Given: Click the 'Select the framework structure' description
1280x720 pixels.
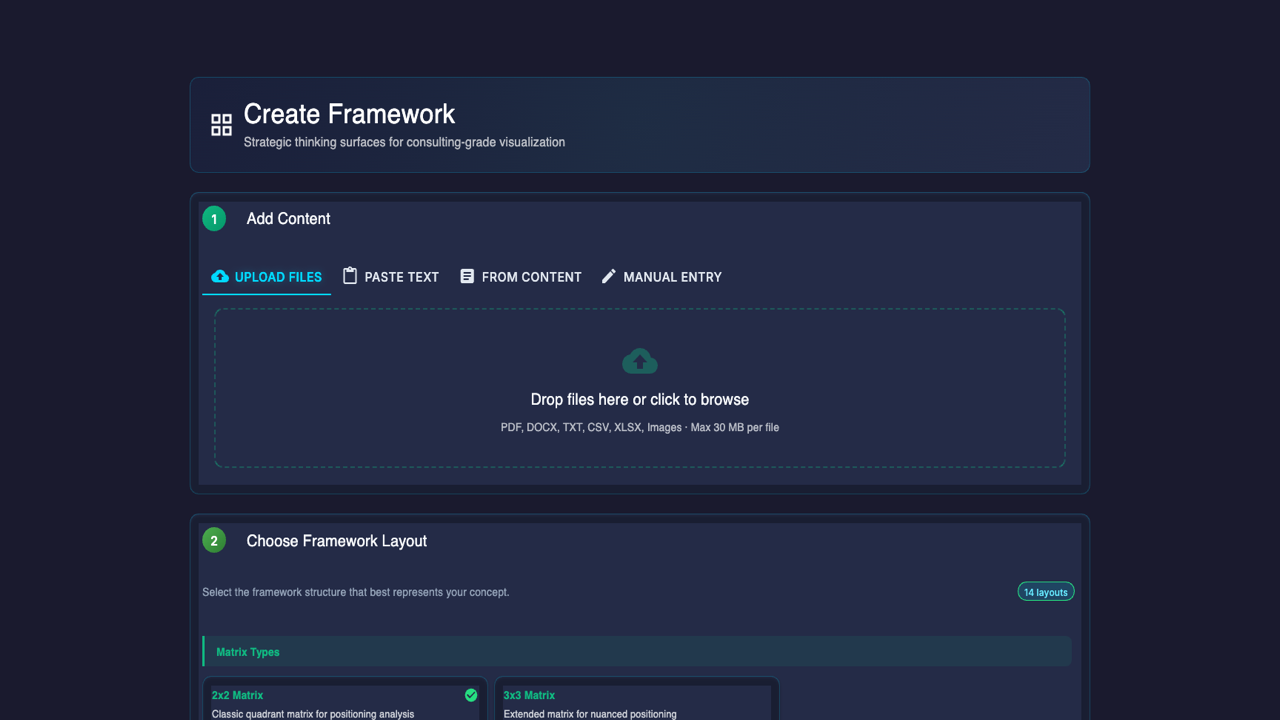Looking at the screenshot, I should point(356,592).
